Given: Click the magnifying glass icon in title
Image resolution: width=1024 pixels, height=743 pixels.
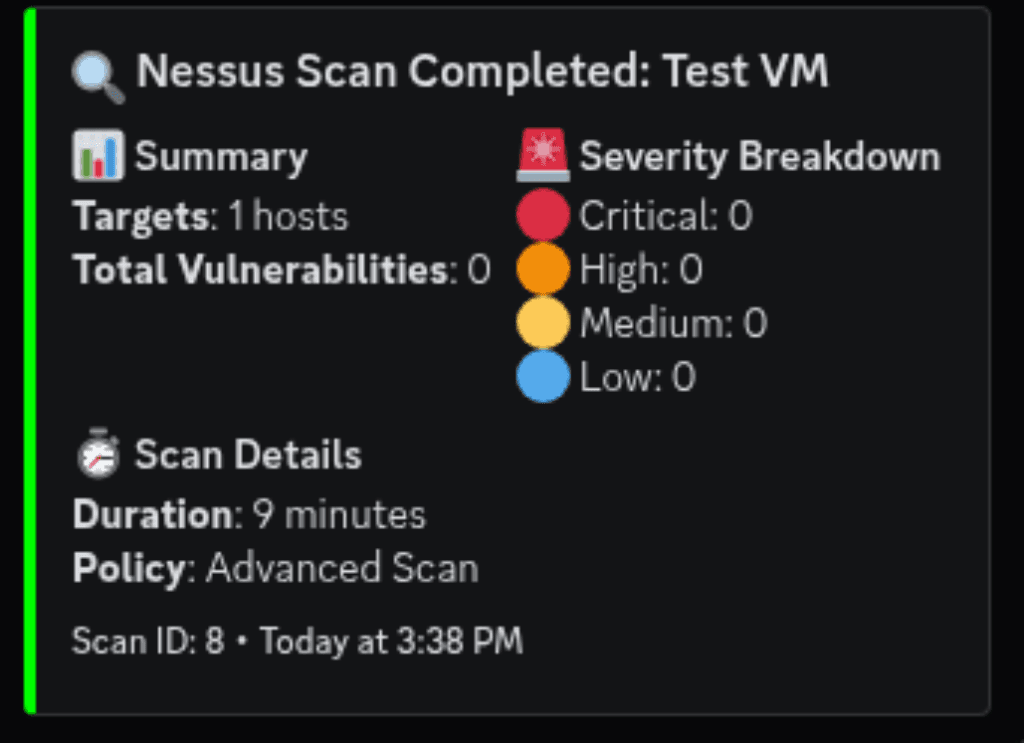Looking at the screenshot, I should click(x=98, y=76).
